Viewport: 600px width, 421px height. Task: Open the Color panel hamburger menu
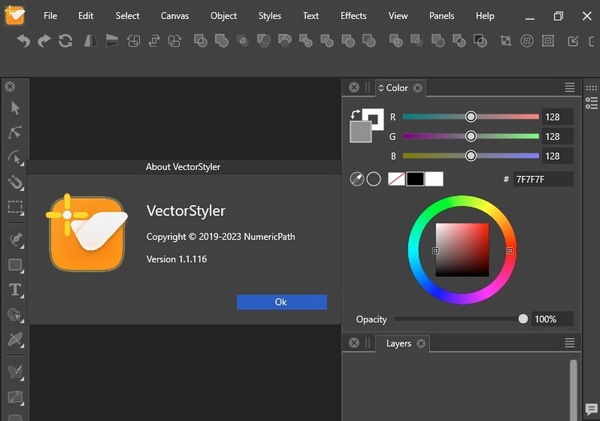[570, 88]
